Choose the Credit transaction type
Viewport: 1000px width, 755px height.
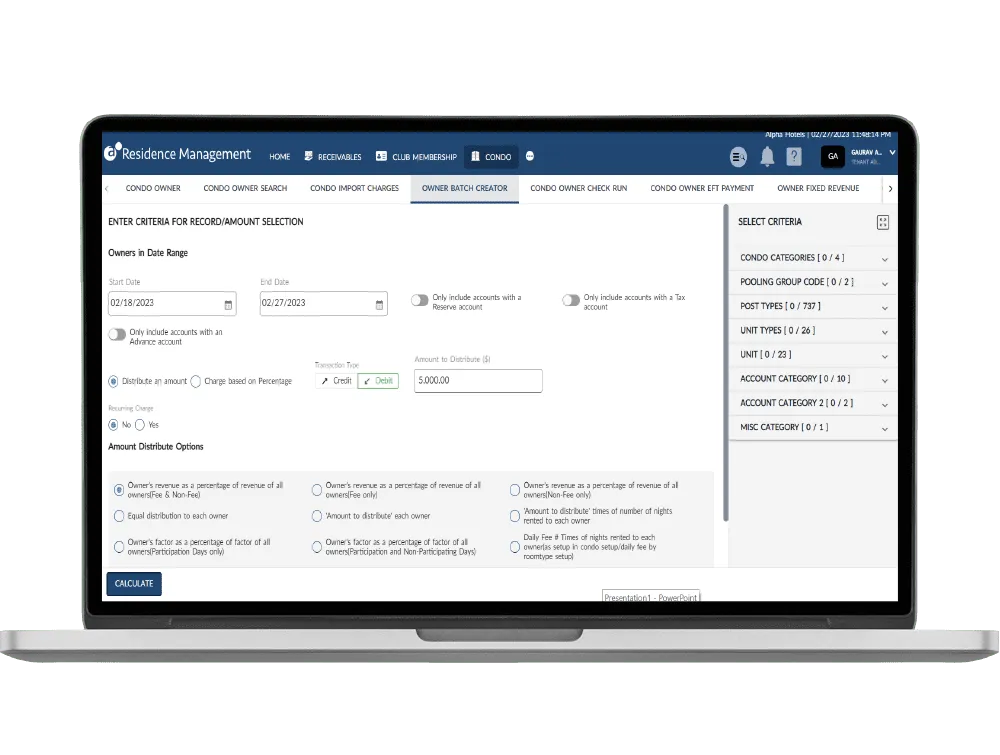coord(335,381)
